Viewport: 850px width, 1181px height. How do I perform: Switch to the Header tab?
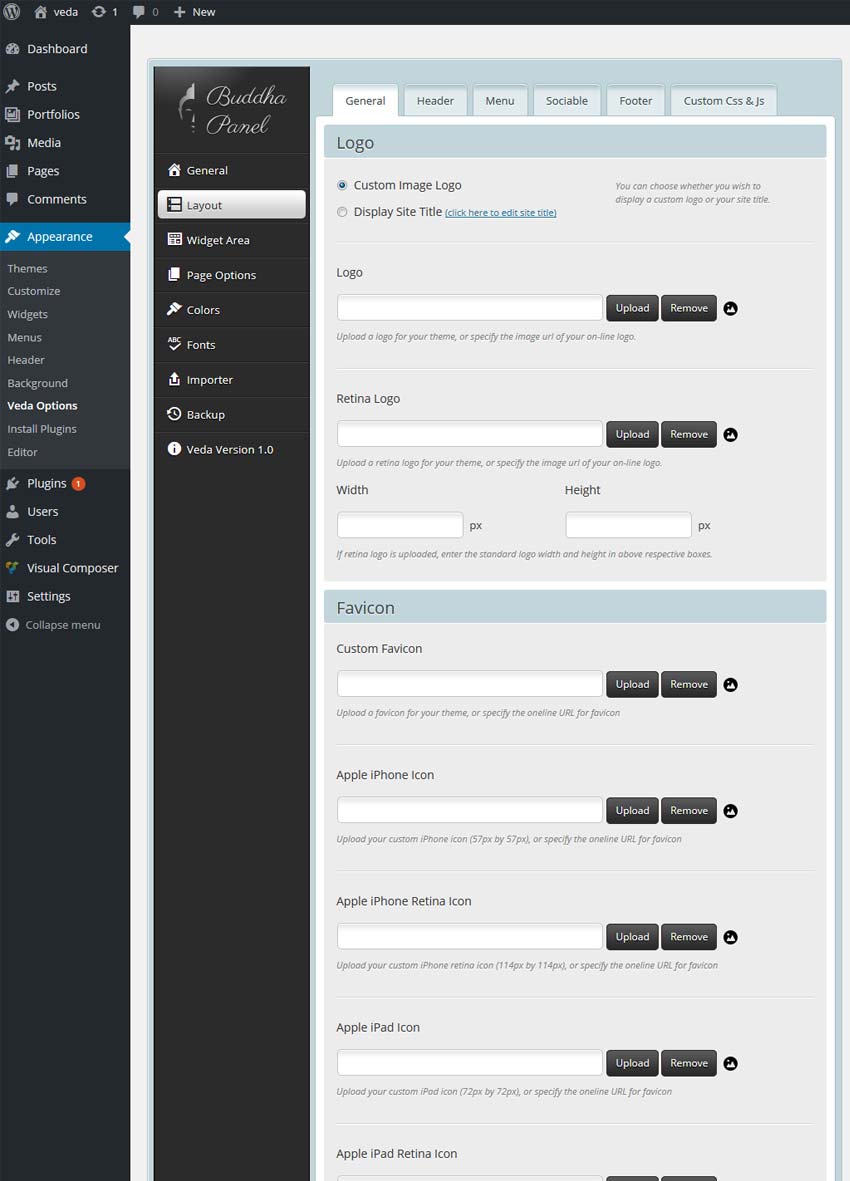[435, 100]
